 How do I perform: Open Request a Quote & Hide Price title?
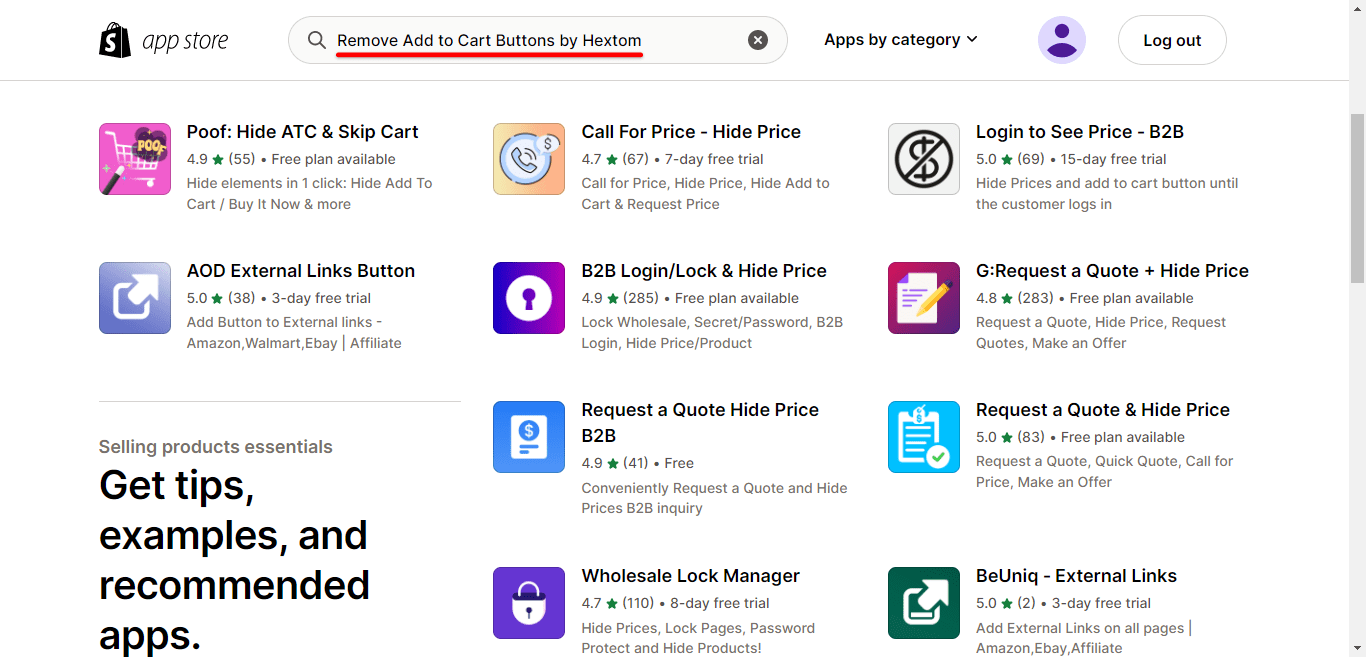pyautogui.click(x=1103, y=410)
